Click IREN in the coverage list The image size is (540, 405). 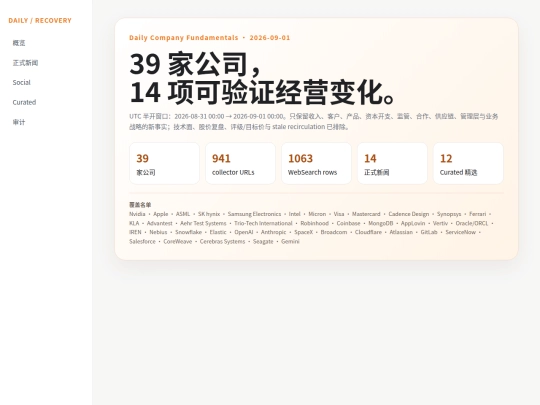click(135, 232)
